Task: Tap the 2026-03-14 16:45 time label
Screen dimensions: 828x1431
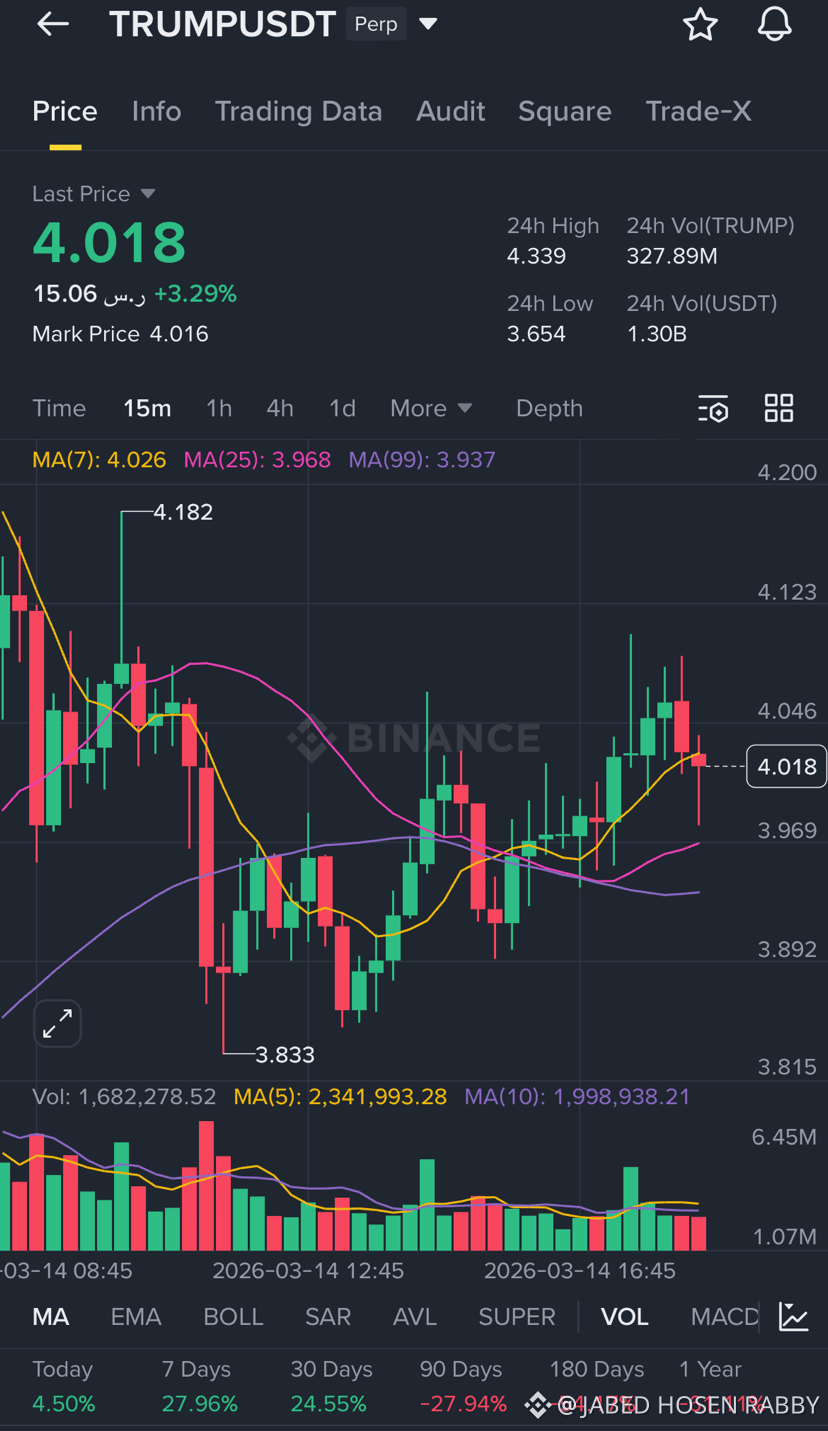Action: [x=580, y=1271]
